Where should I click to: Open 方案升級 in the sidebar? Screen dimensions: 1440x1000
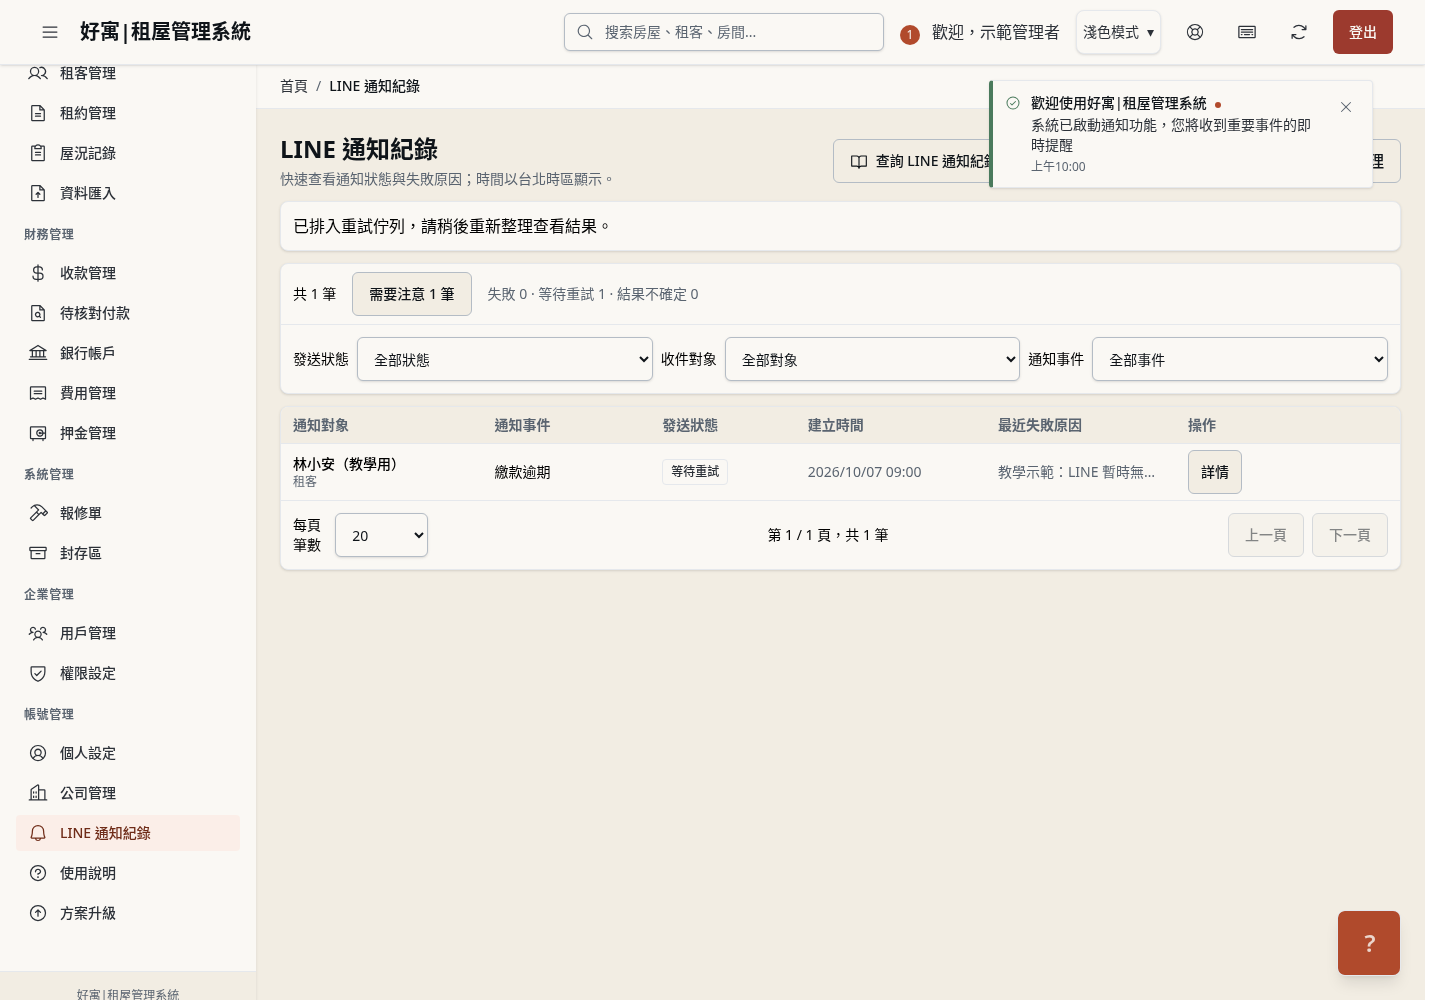tap(128, 913)
